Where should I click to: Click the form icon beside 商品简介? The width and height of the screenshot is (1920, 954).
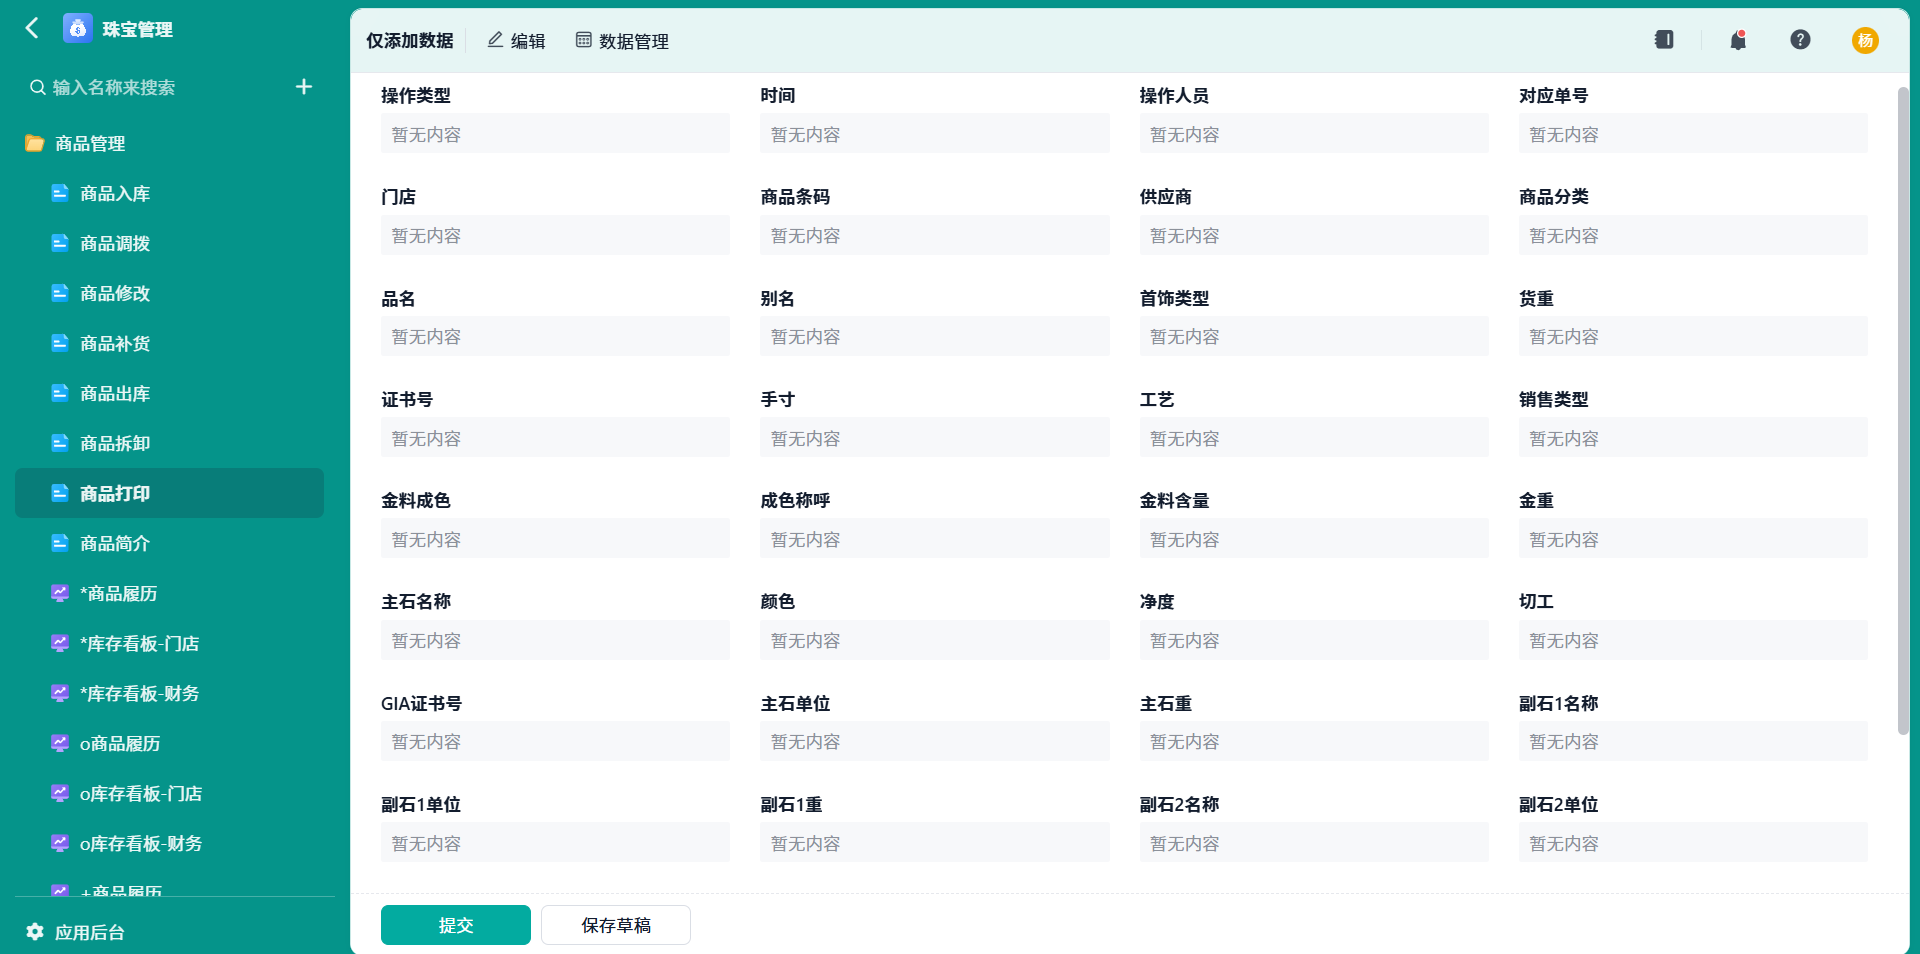click(60, 543)
